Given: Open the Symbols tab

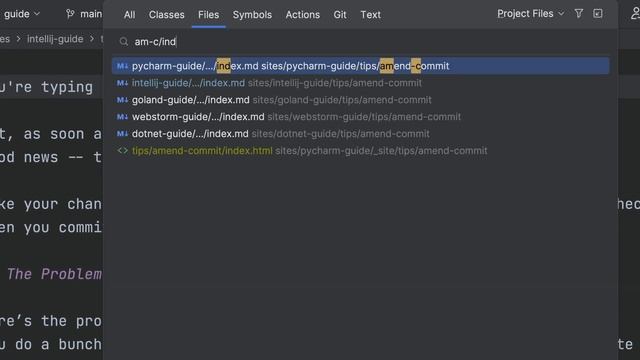Looking at the screenshot, I should [x=252, y=15].
